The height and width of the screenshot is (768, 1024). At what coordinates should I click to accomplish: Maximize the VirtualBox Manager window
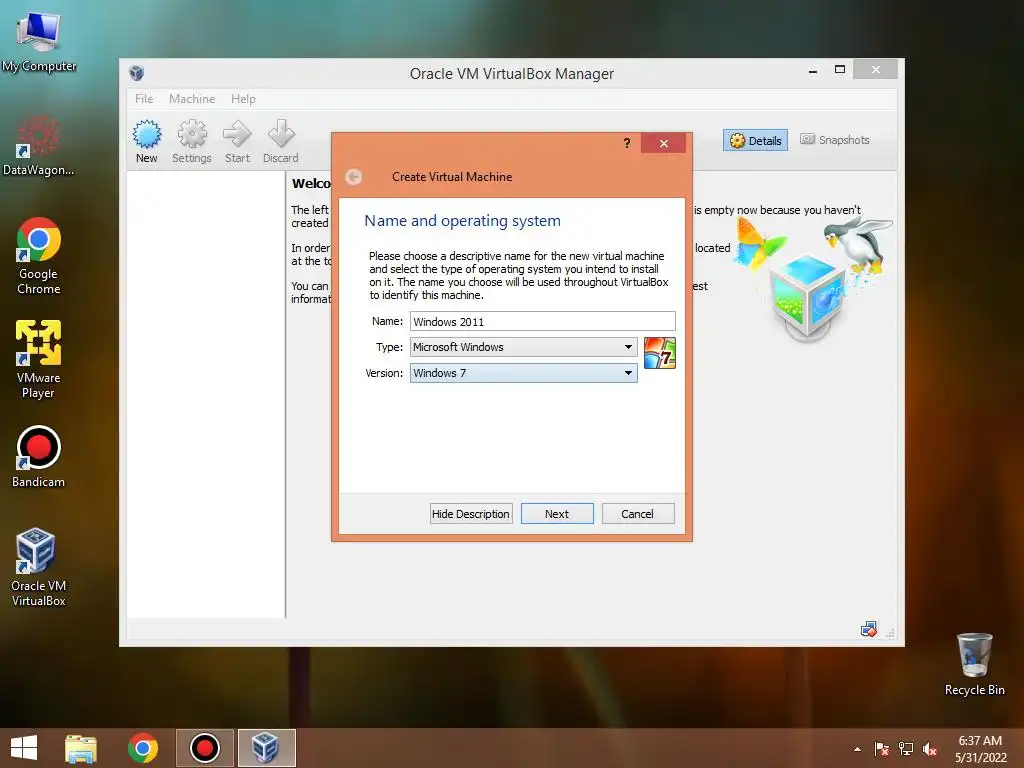pos(840,69)
